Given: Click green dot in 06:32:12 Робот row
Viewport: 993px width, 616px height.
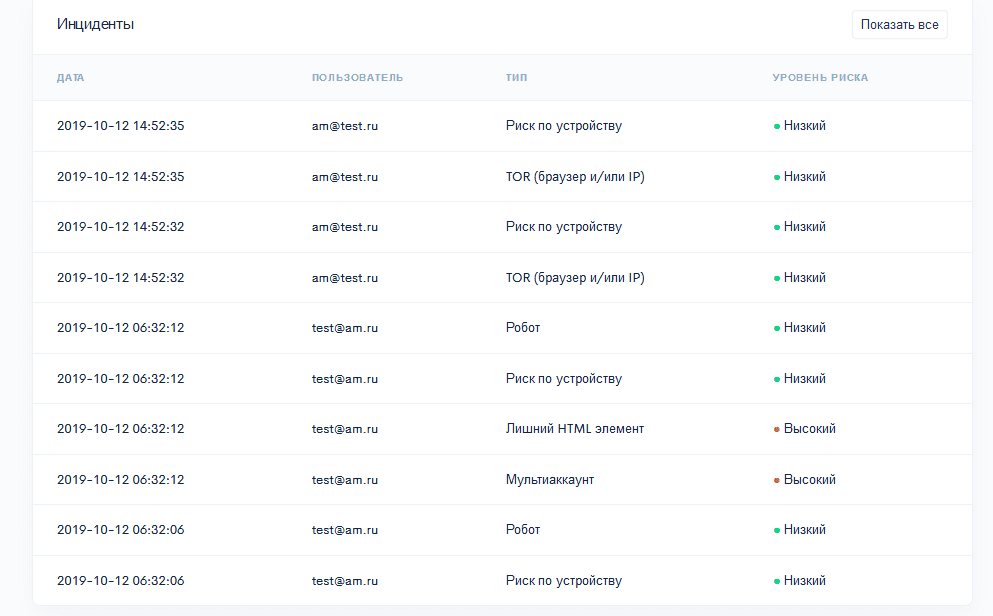Looking at the screenshot, I should tap(777, 328).
